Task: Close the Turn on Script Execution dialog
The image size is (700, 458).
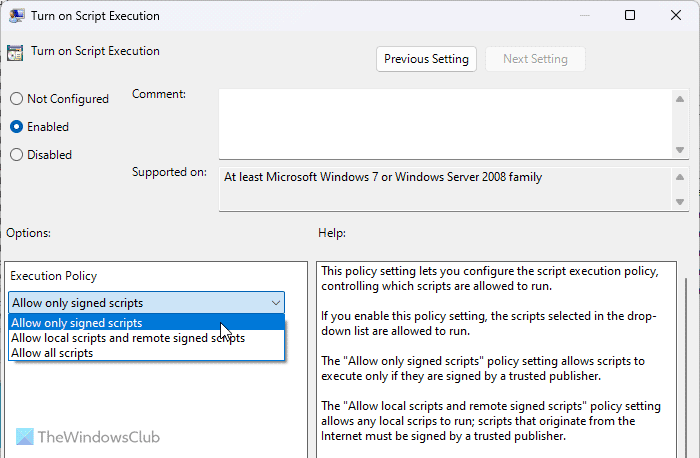Action: 676,16
